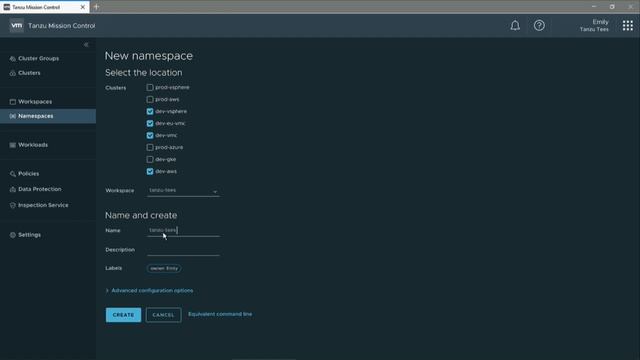Open Inspection Service in the sidebar

pos(43,205)
